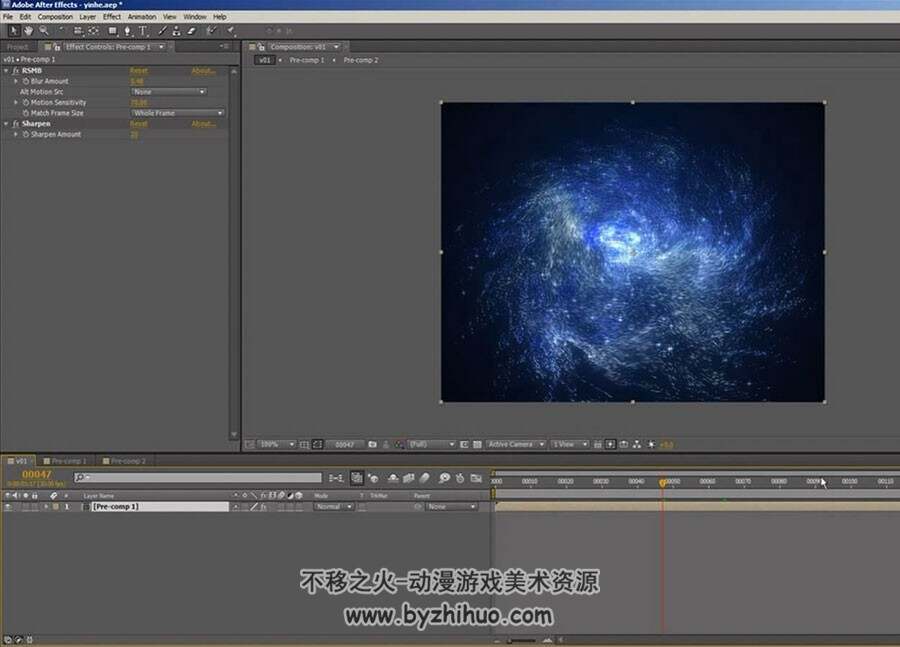Select the Type text tool
The image size is (900, 647).
click(143, 30)
